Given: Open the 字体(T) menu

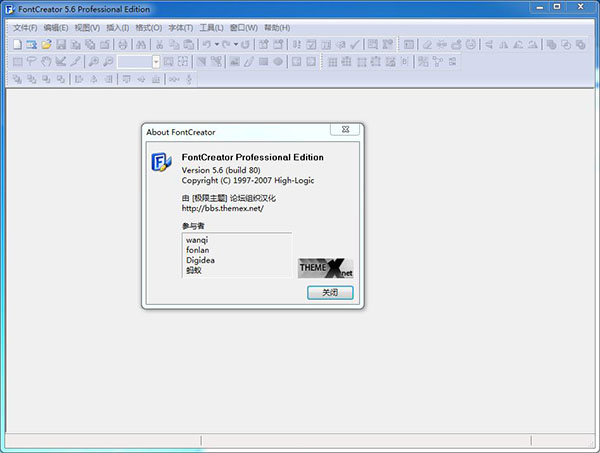Looking at the screenshot, I should [181, 28].
